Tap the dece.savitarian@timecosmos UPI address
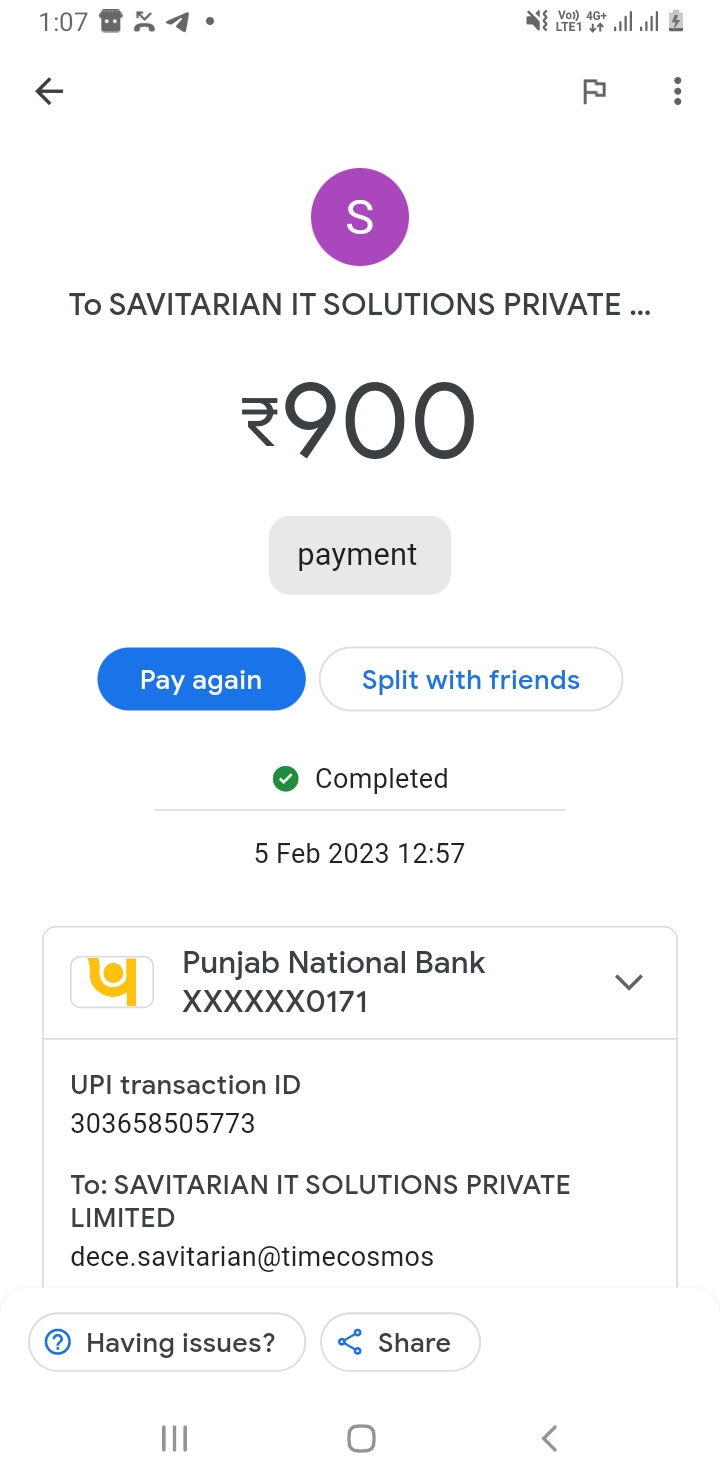 pyautogui.click(x=252, y=1256)
